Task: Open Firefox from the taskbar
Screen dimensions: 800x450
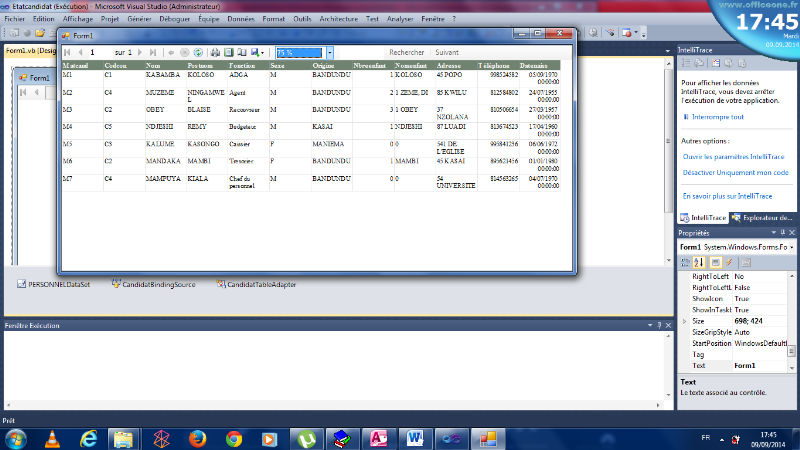Action: 197,439
